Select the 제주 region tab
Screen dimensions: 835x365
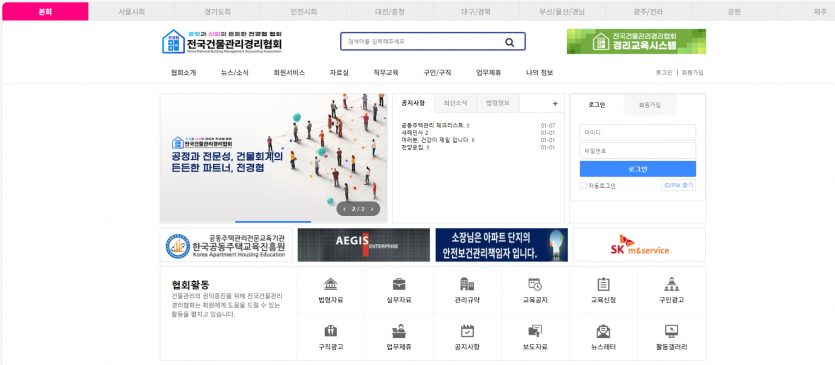pos(807,11)
